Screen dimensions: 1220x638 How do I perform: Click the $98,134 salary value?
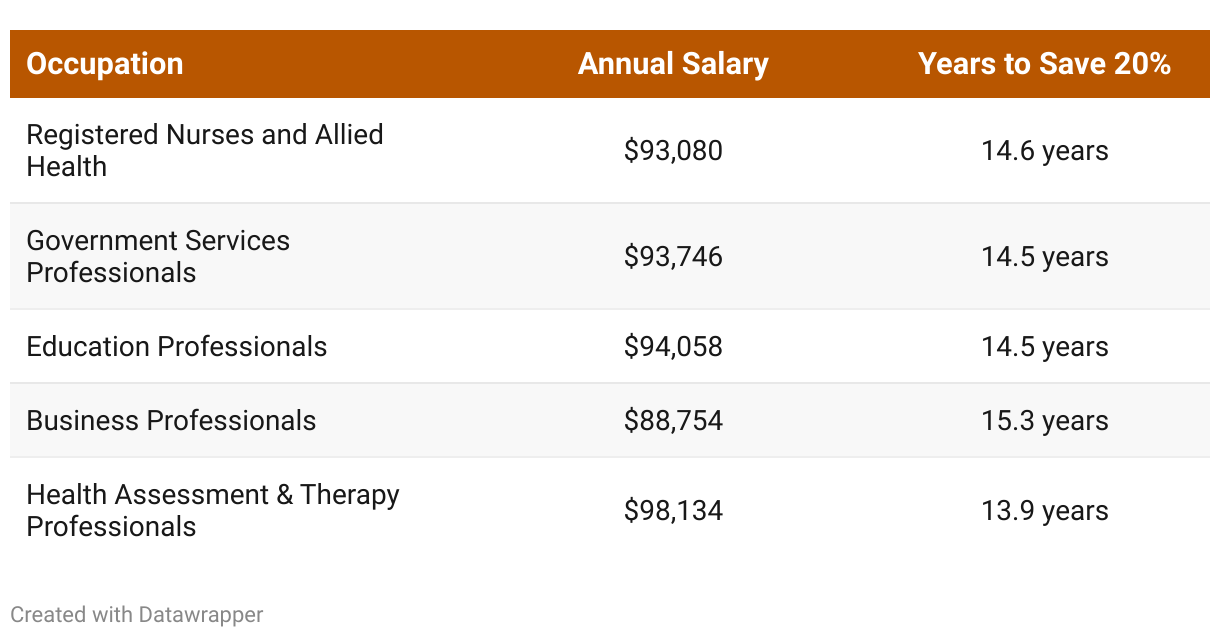[x=673, y=511]
